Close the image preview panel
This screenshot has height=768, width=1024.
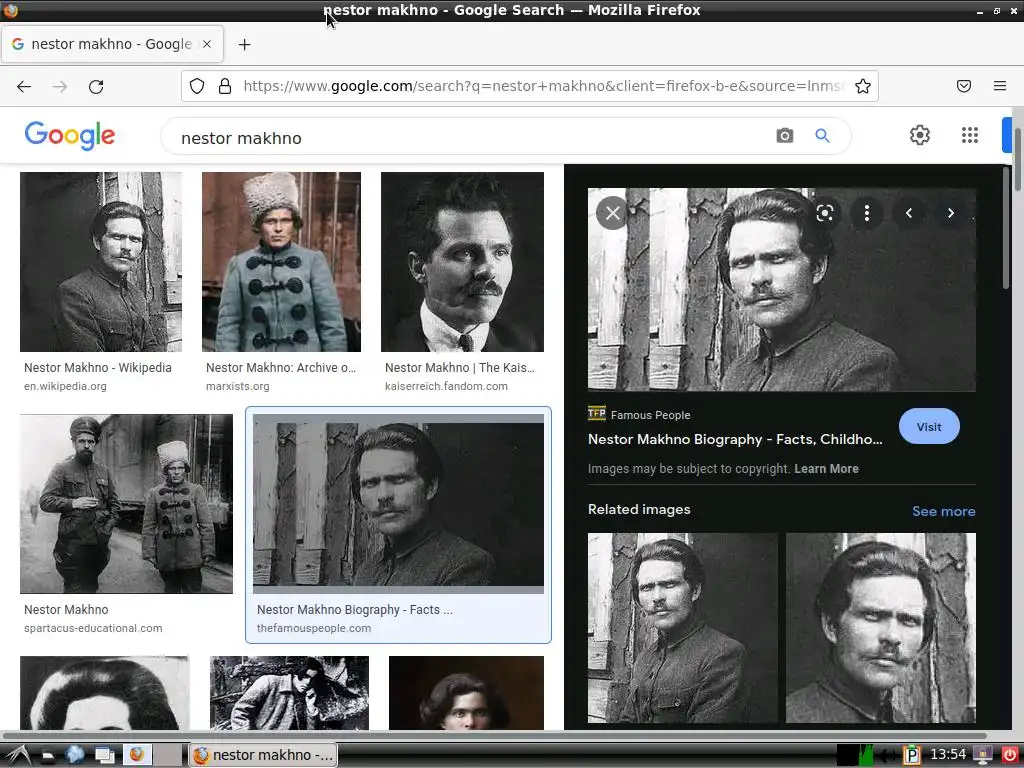[613, 213]
